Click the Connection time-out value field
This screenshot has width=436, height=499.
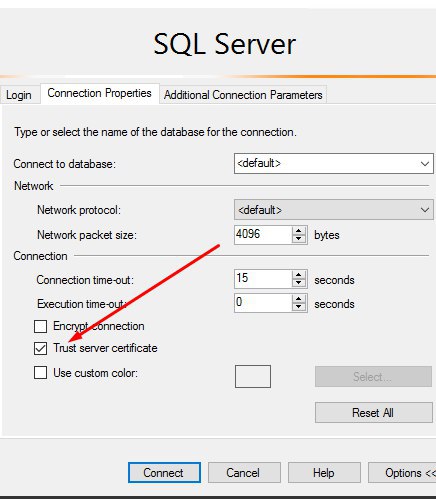click(263, 279)
